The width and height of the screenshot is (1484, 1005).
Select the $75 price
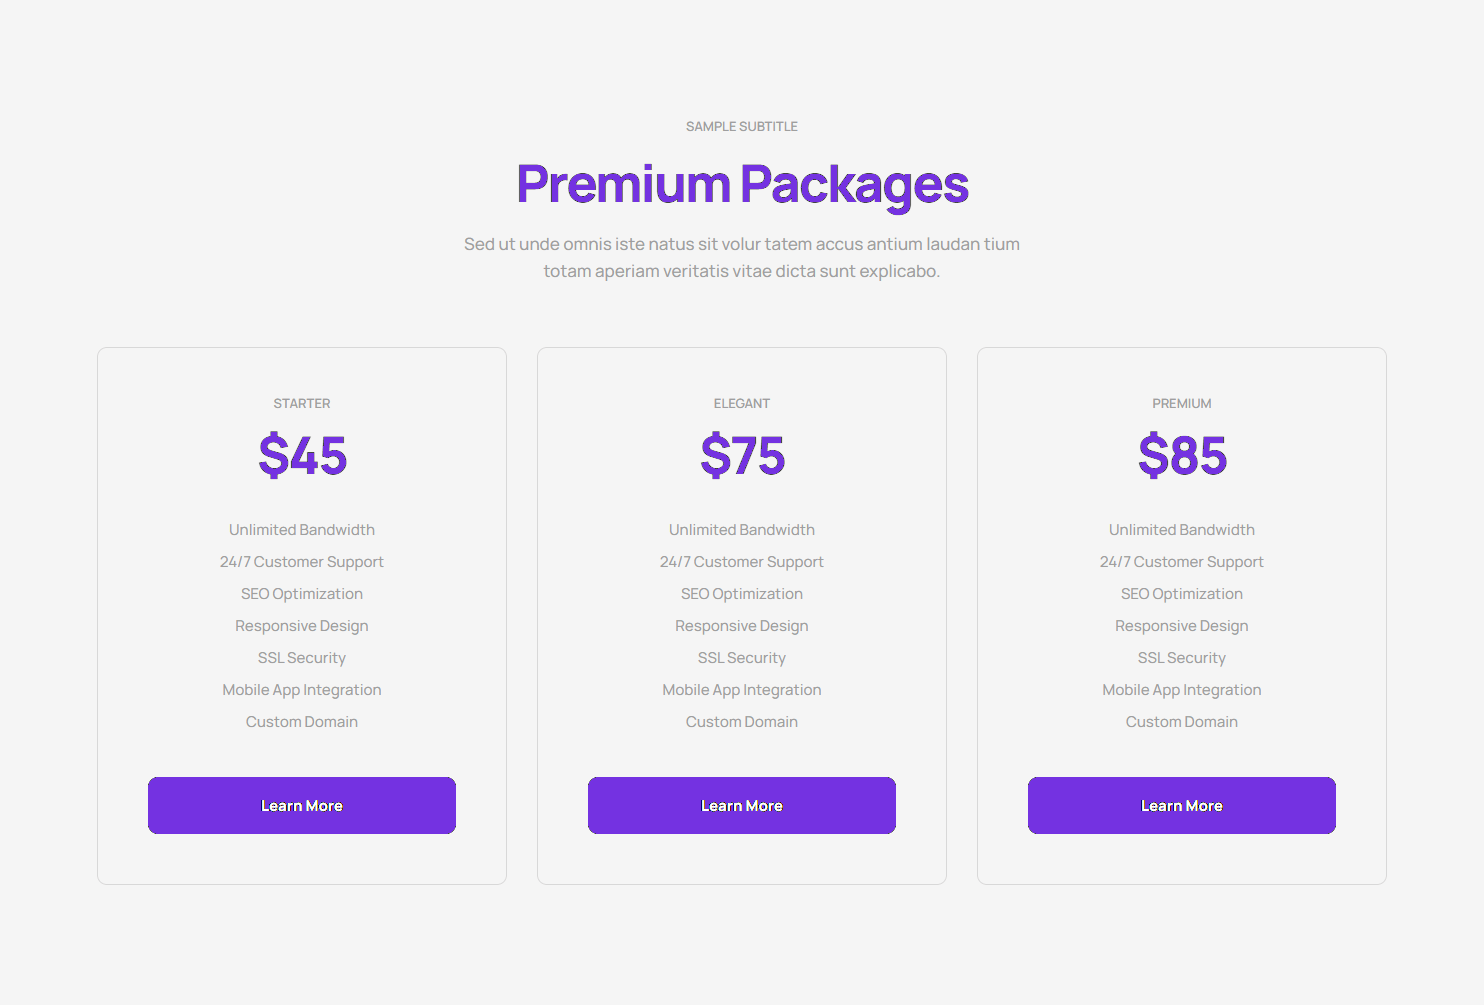(x=742, y=456)
